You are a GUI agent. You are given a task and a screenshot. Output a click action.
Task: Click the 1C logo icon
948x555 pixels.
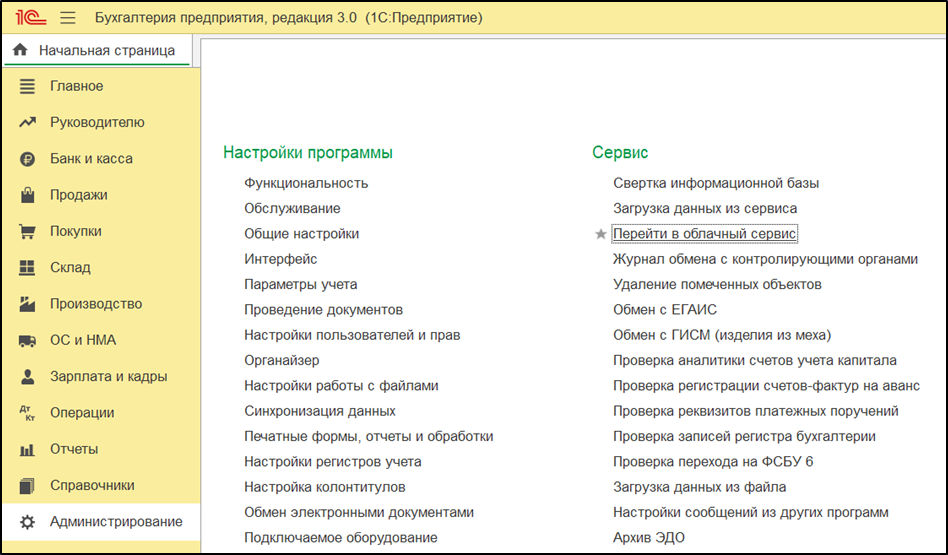31,18
